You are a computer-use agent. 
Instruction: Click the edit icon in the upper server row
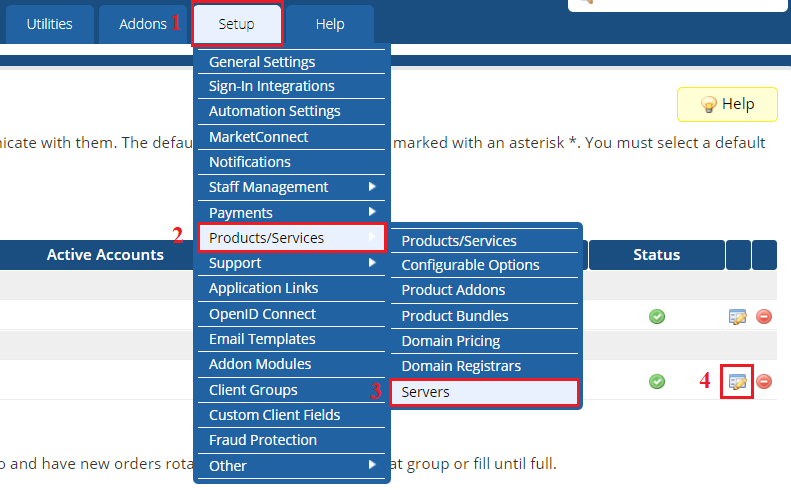[x=738, y=317]
